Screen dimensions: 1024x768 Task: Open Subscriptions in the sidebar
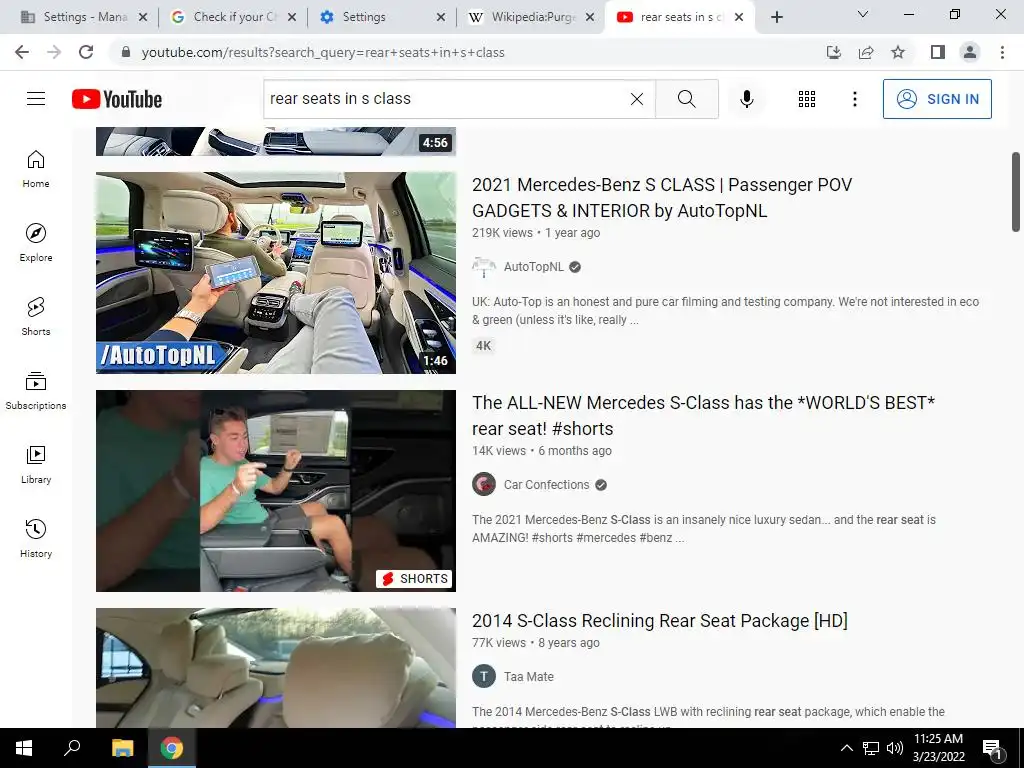point(36,391)
